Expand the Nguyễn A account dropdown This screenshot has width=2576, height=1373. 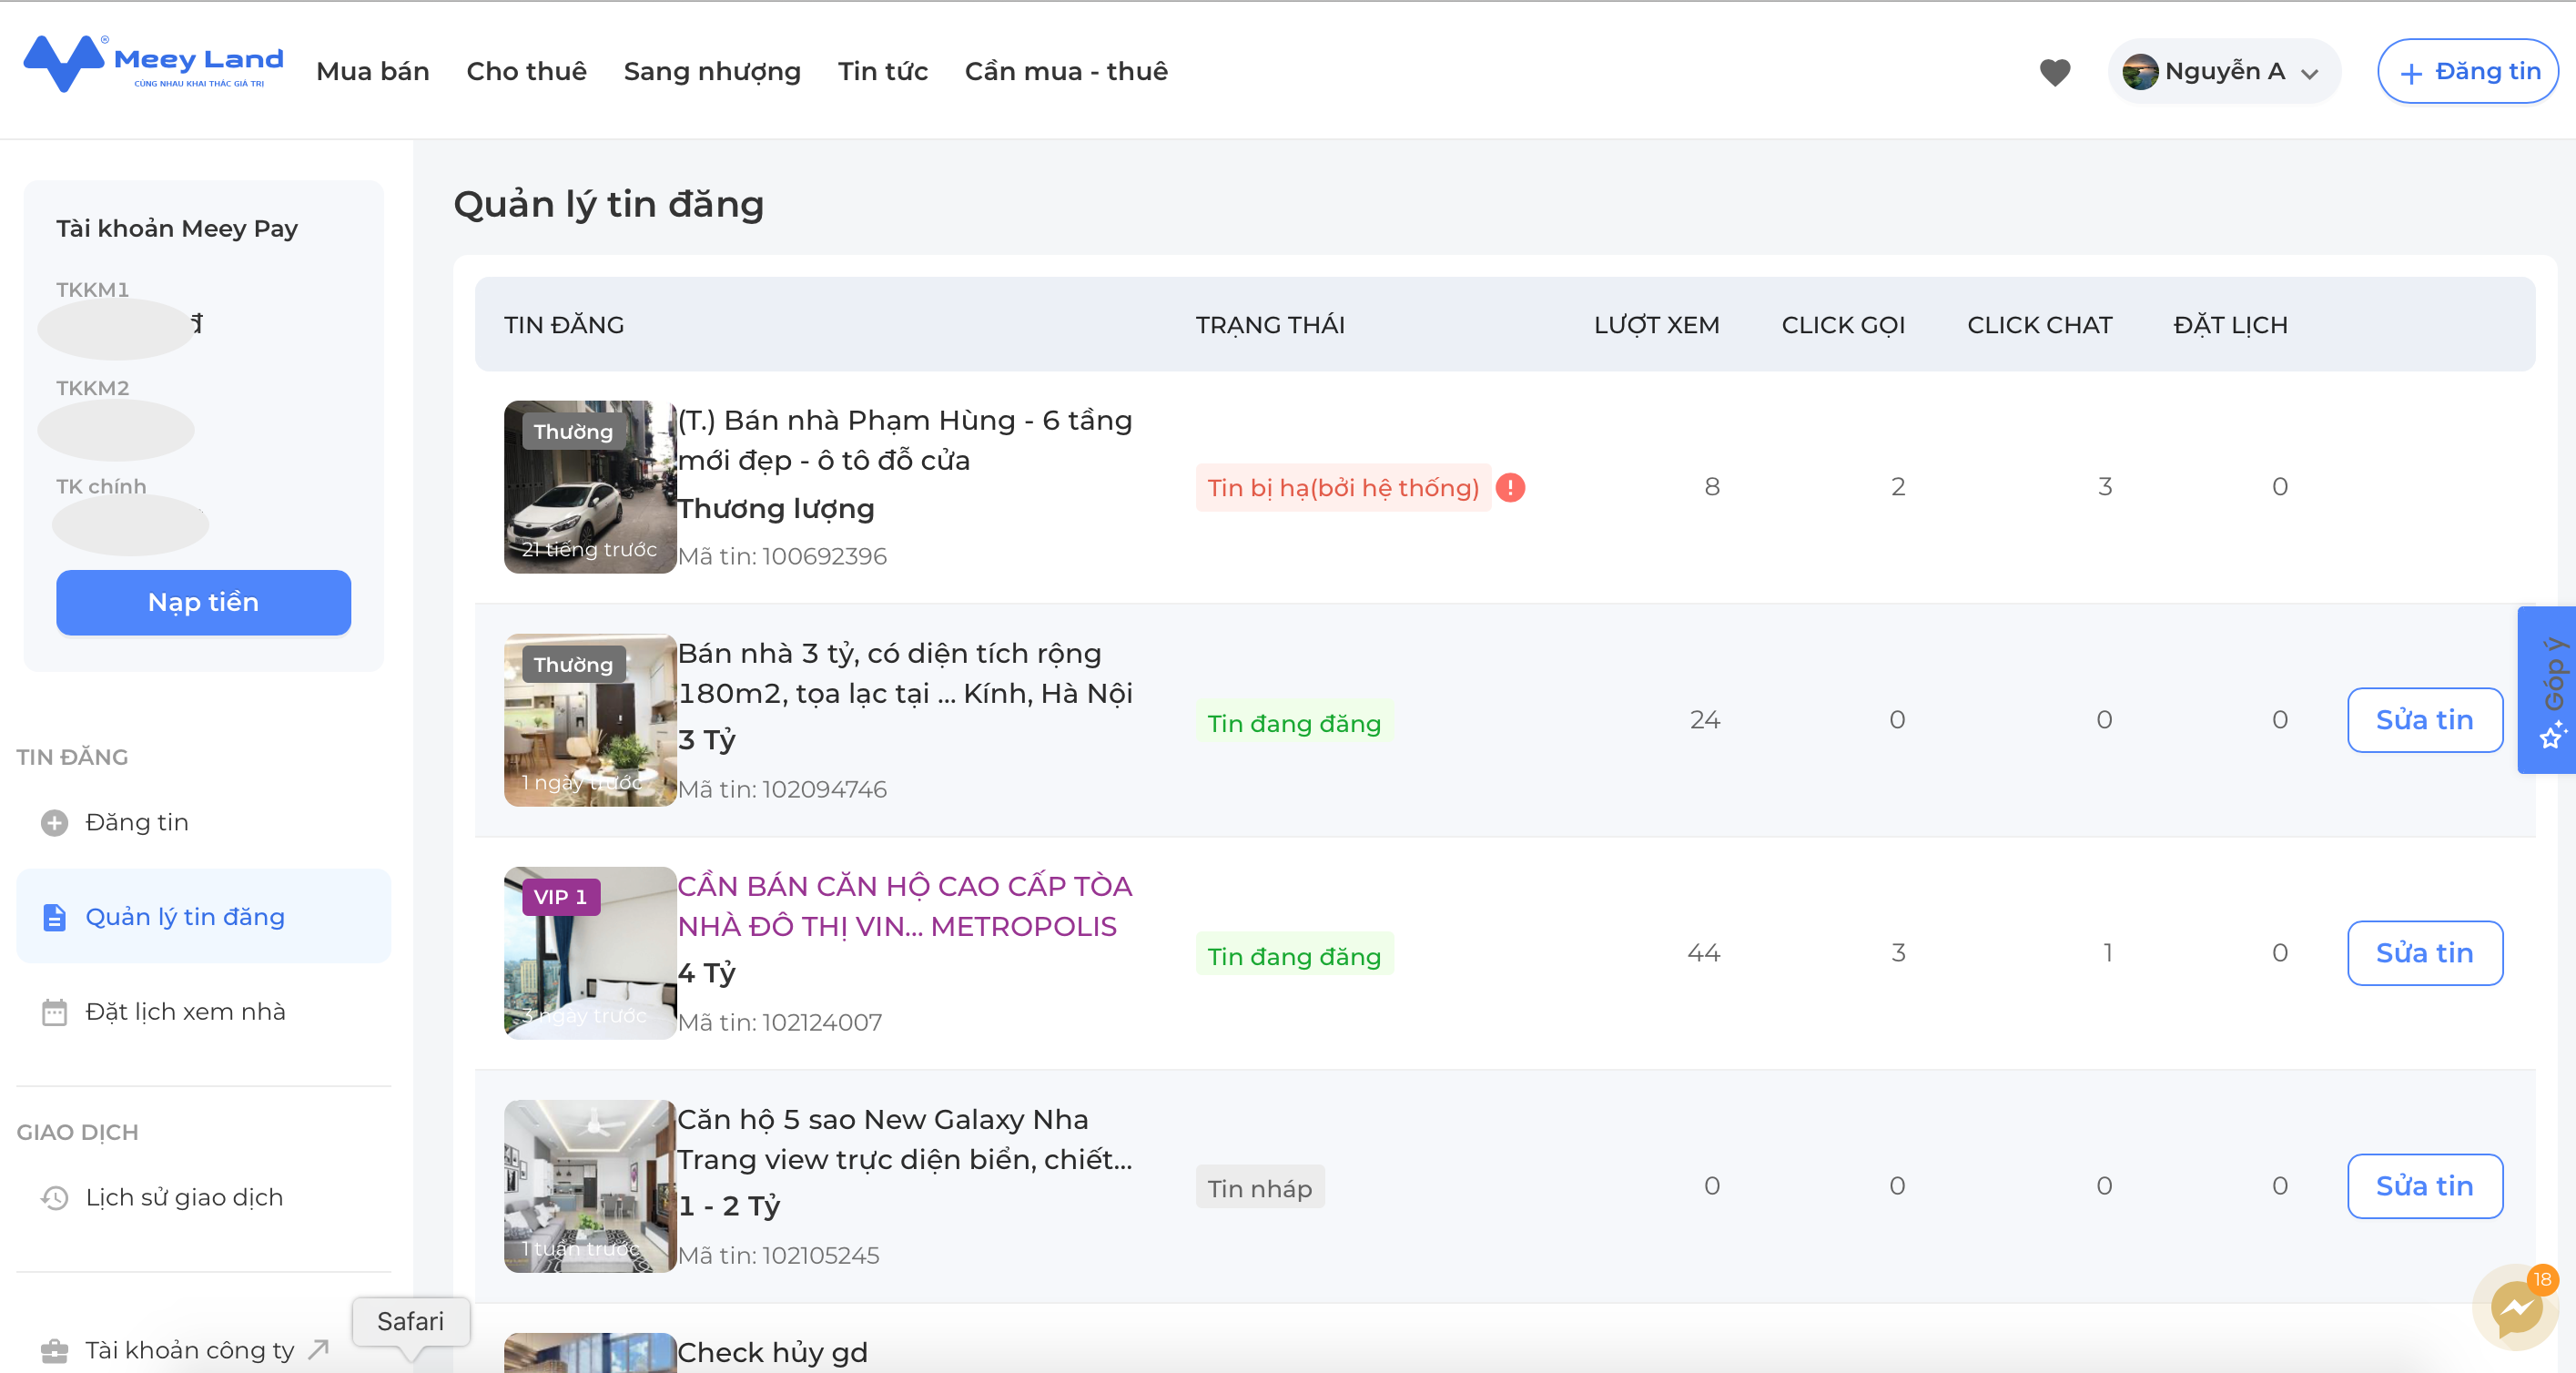(2309, 74)
